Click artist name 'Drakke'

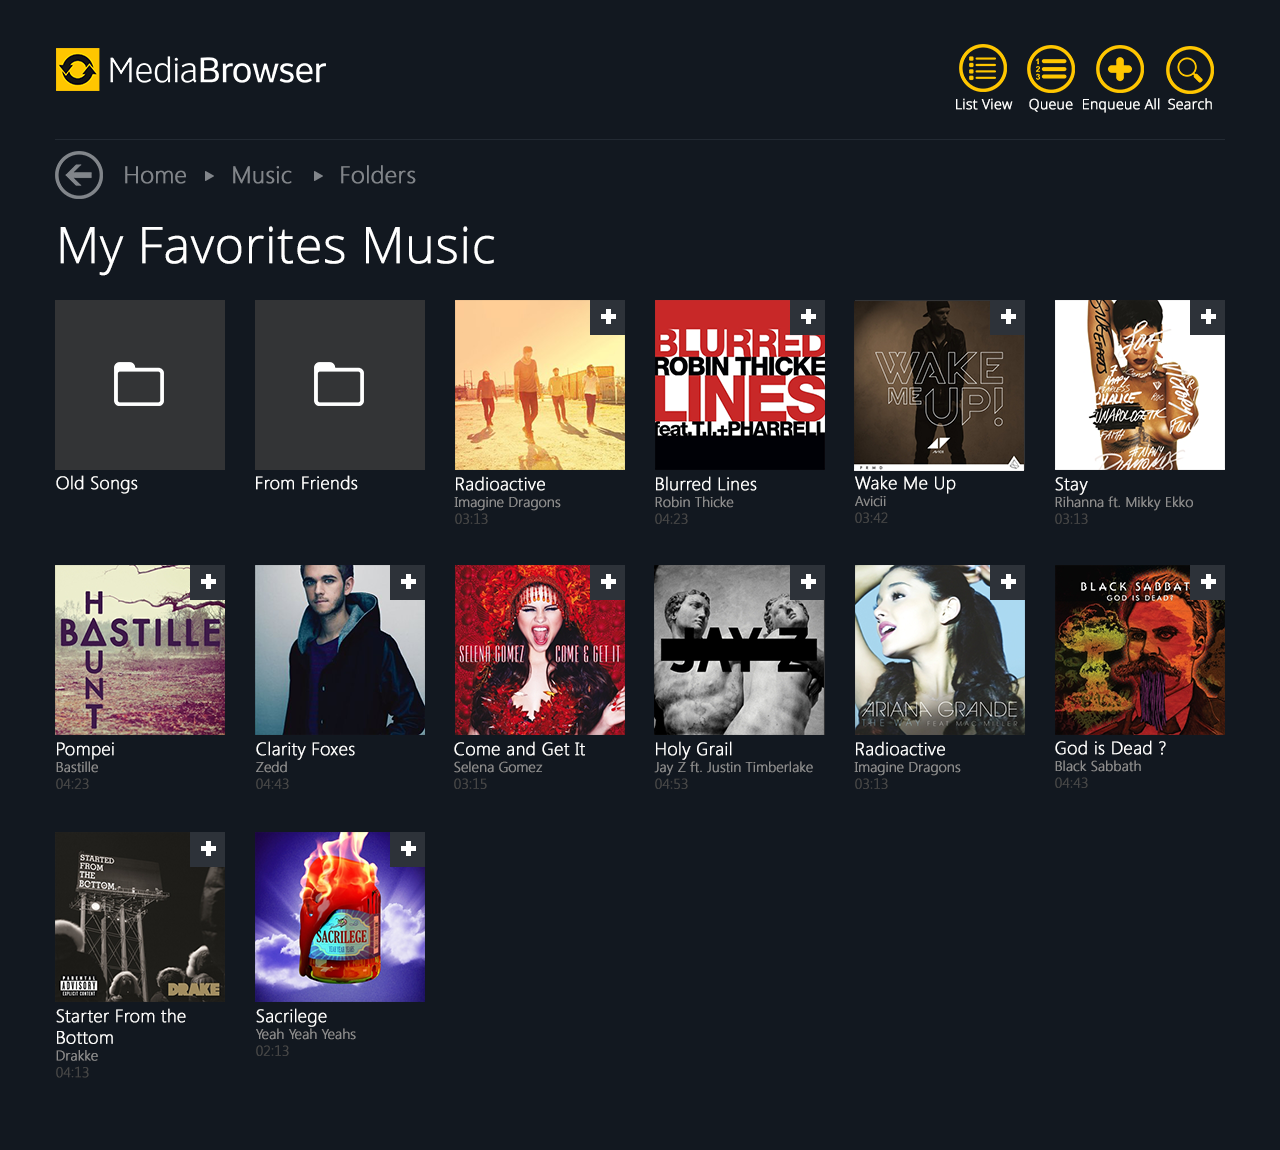pos(77,1055)
